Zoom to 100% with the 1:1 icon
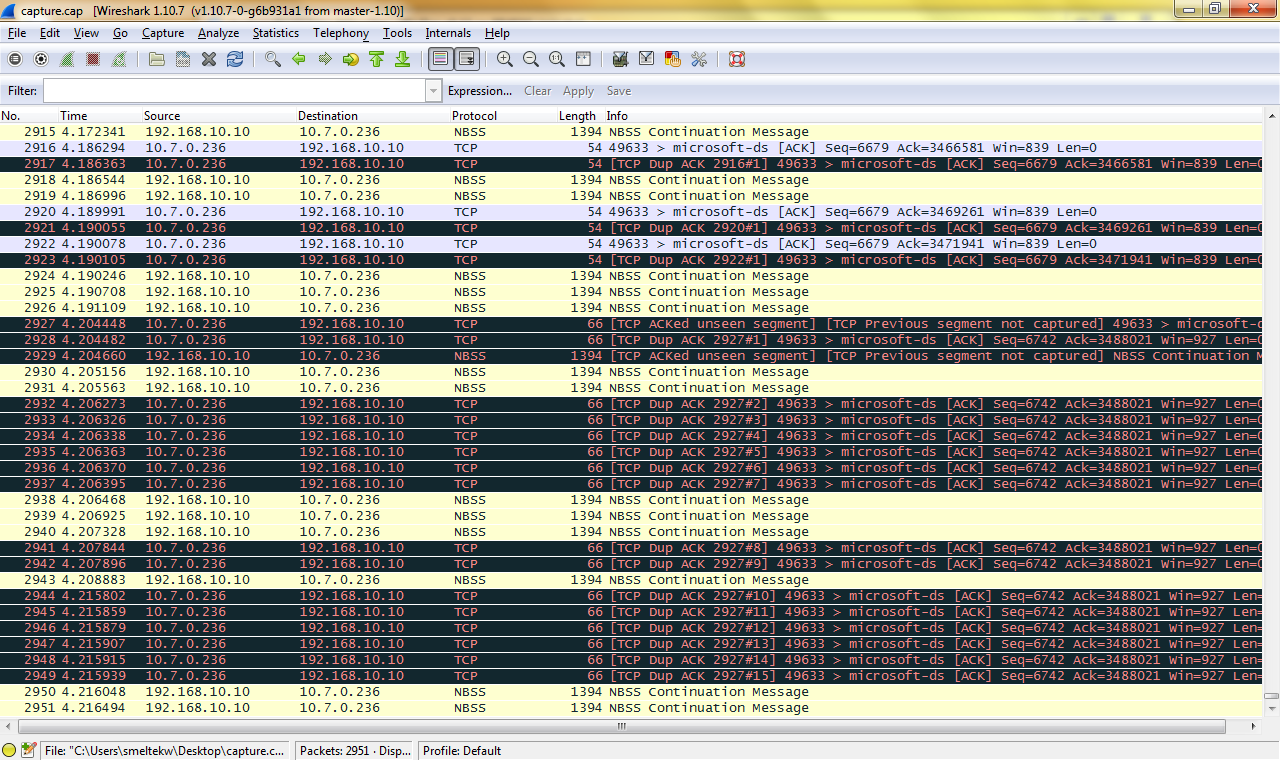 point(556,58)
